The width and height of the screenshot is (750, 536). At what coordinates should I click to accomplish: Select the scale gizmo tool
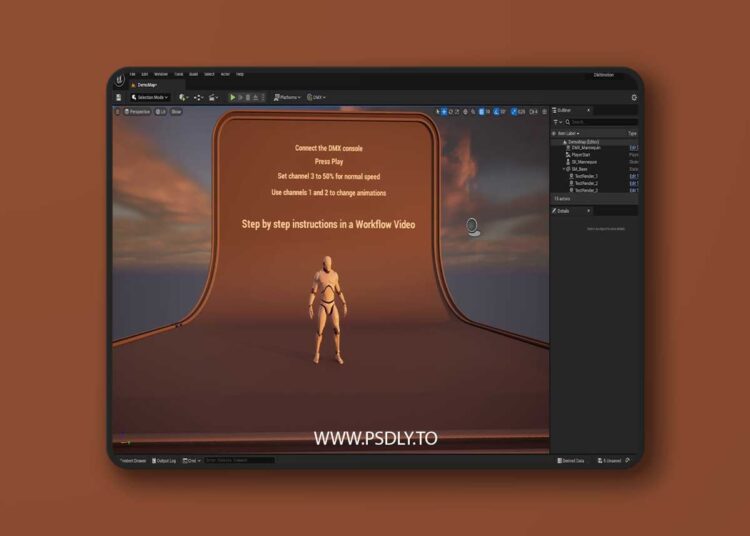[x=459, y=111]
